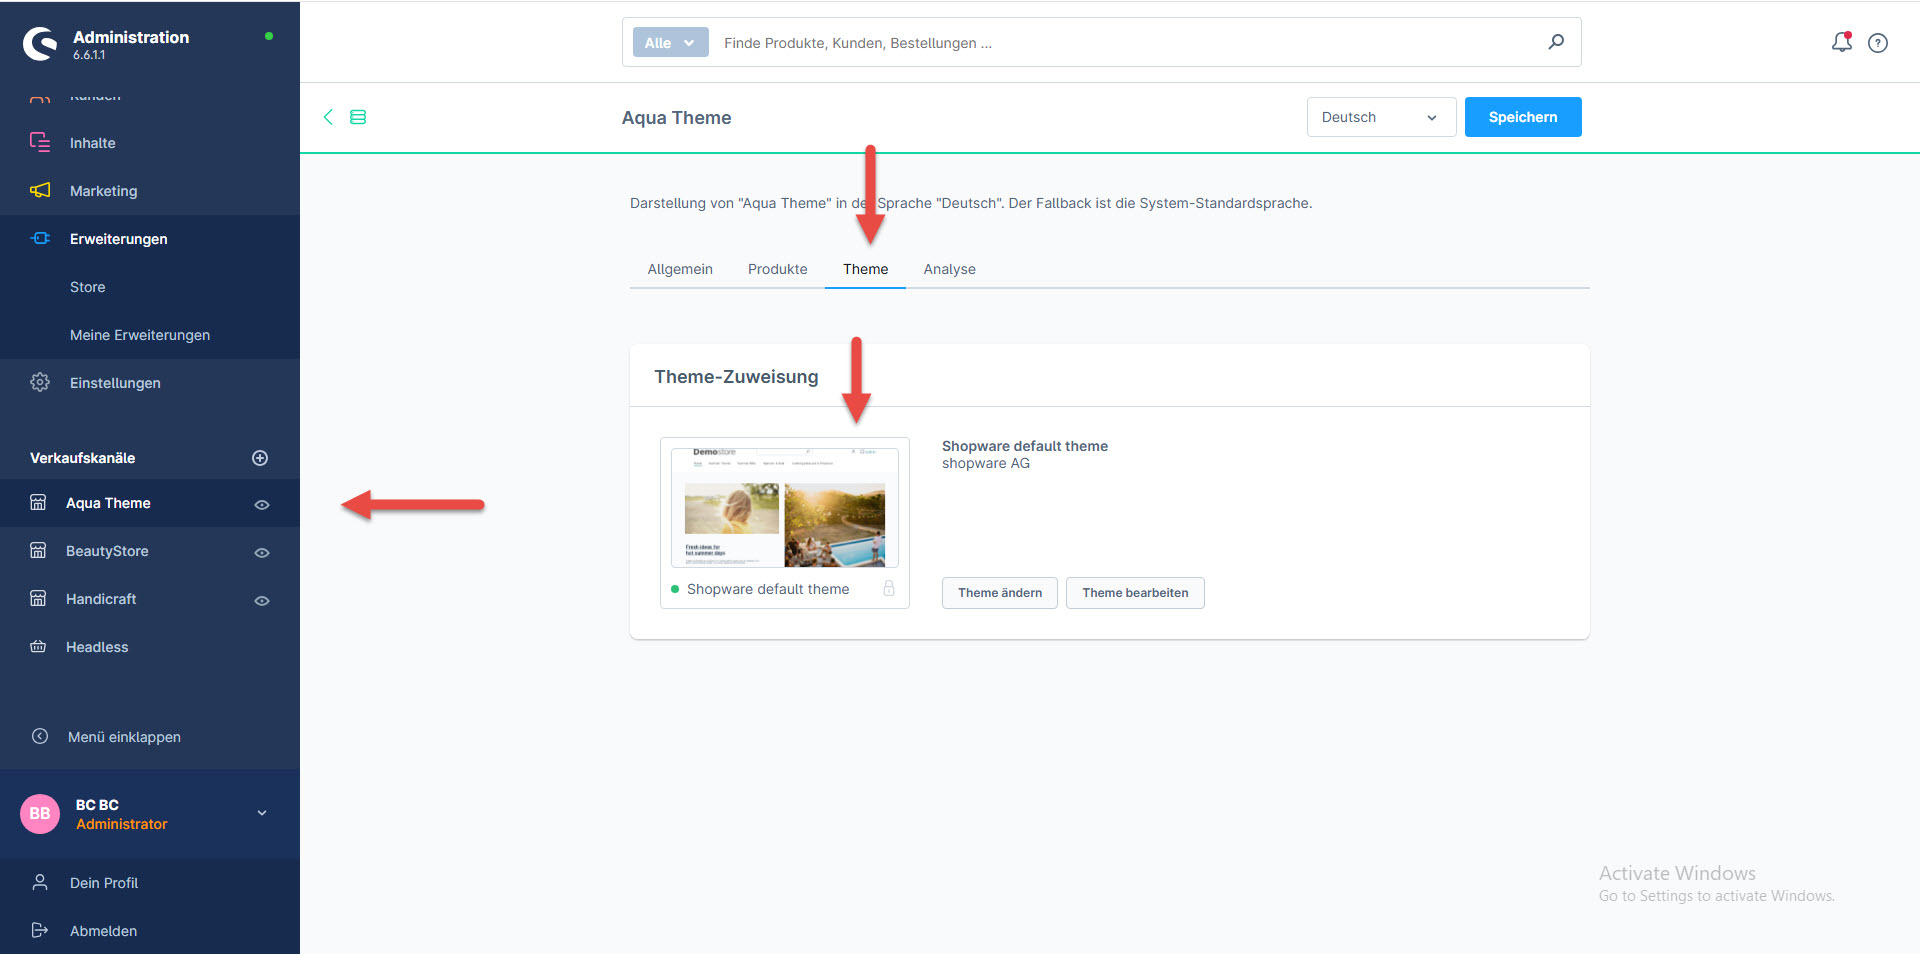
Task: Click the Einstellungen gear icon
Action: pyautogui.click(x=40, y=382)
